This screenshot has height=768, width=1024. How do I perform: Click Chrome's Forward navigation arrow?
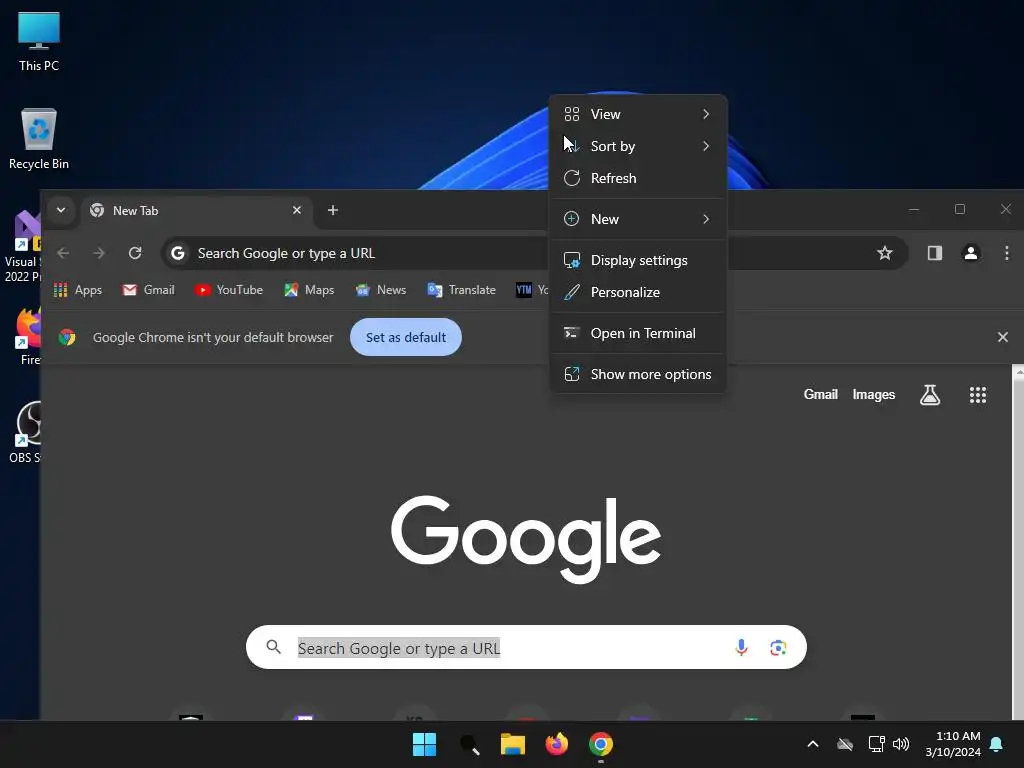[99, 253]
